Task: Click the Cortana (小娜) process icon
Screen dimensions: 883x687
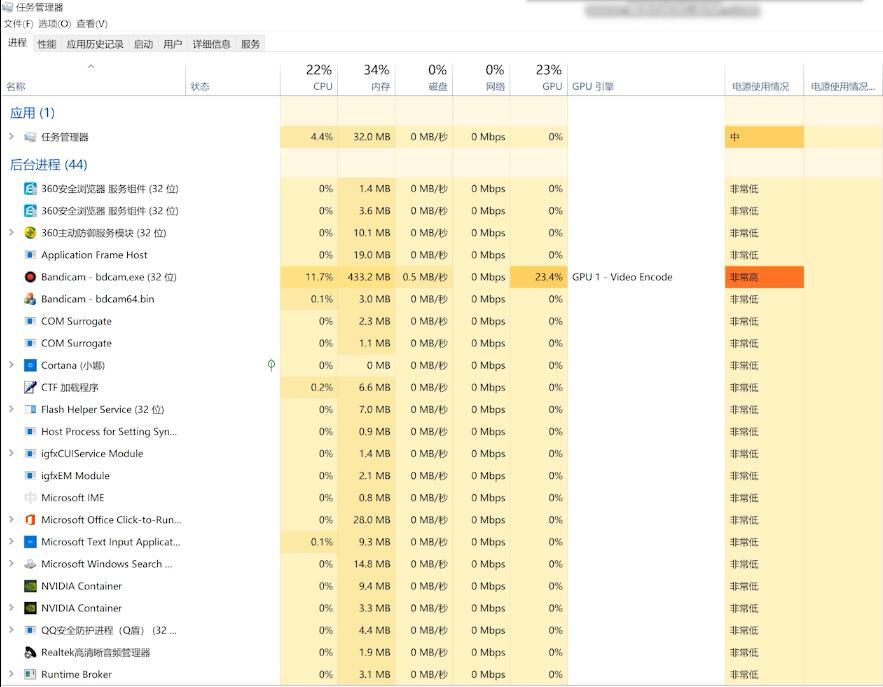Action: [30, 365]
